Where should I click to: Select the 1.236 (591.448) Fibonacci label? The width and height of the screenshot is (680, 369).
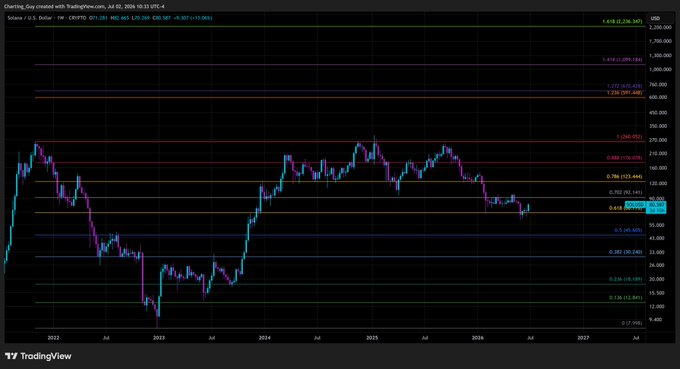pyautogui.click(x=624, y=93)
